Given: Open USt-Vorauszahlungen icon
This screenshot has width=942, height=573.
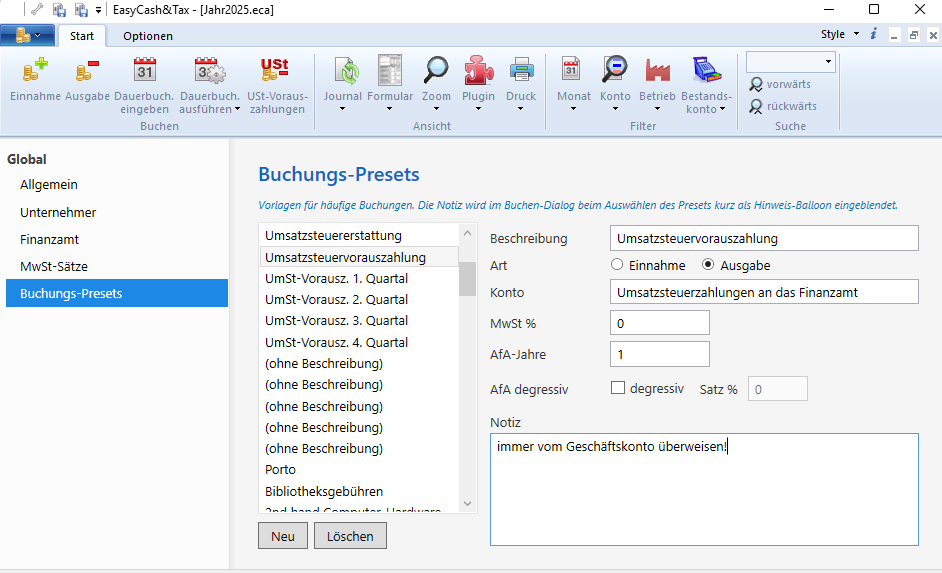Looking at the screenshot, I should 275,70.
